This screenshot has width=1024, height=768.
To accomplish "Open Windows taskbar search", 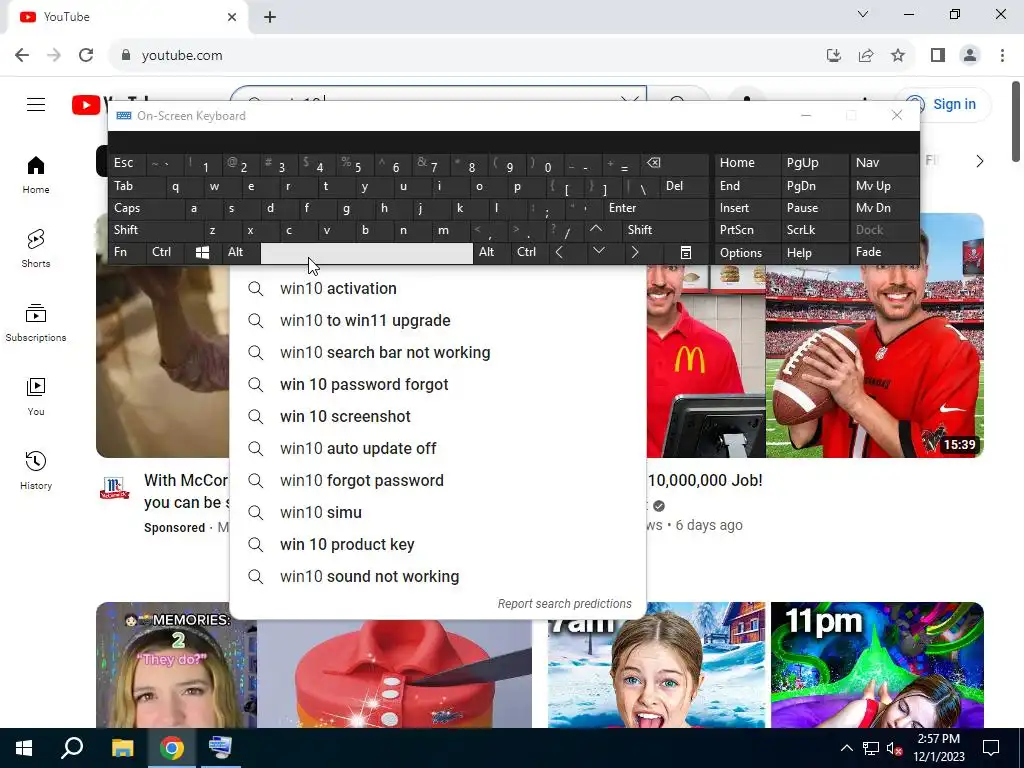I will coord(72,748).
